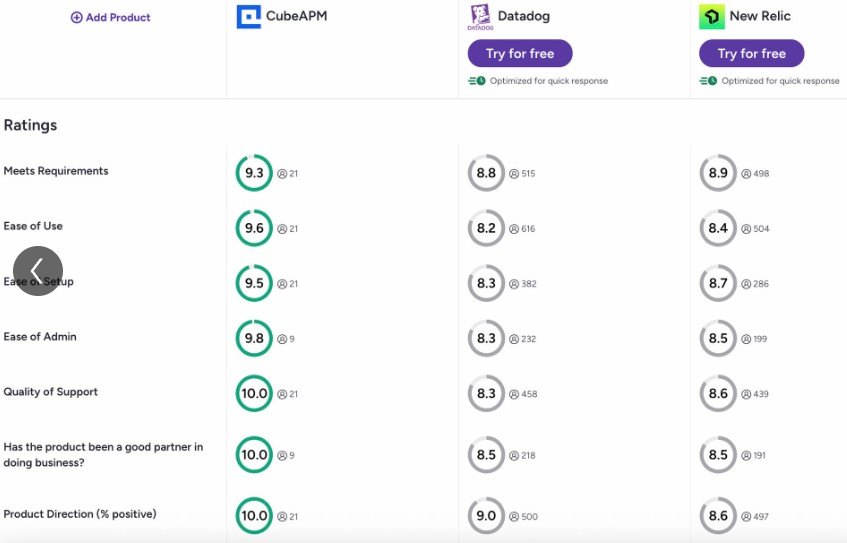Click the New Relic logo icon
The width and height of the screenshot is (847, 543).
tap(712, 16)
